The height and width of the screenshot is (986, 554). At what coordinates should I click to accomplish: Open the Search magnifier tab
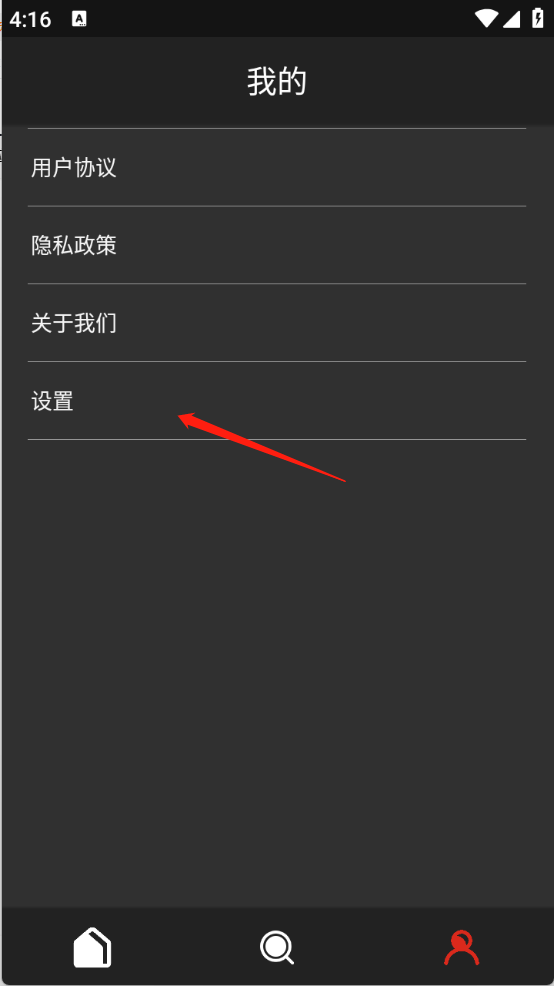click(277, 946)
